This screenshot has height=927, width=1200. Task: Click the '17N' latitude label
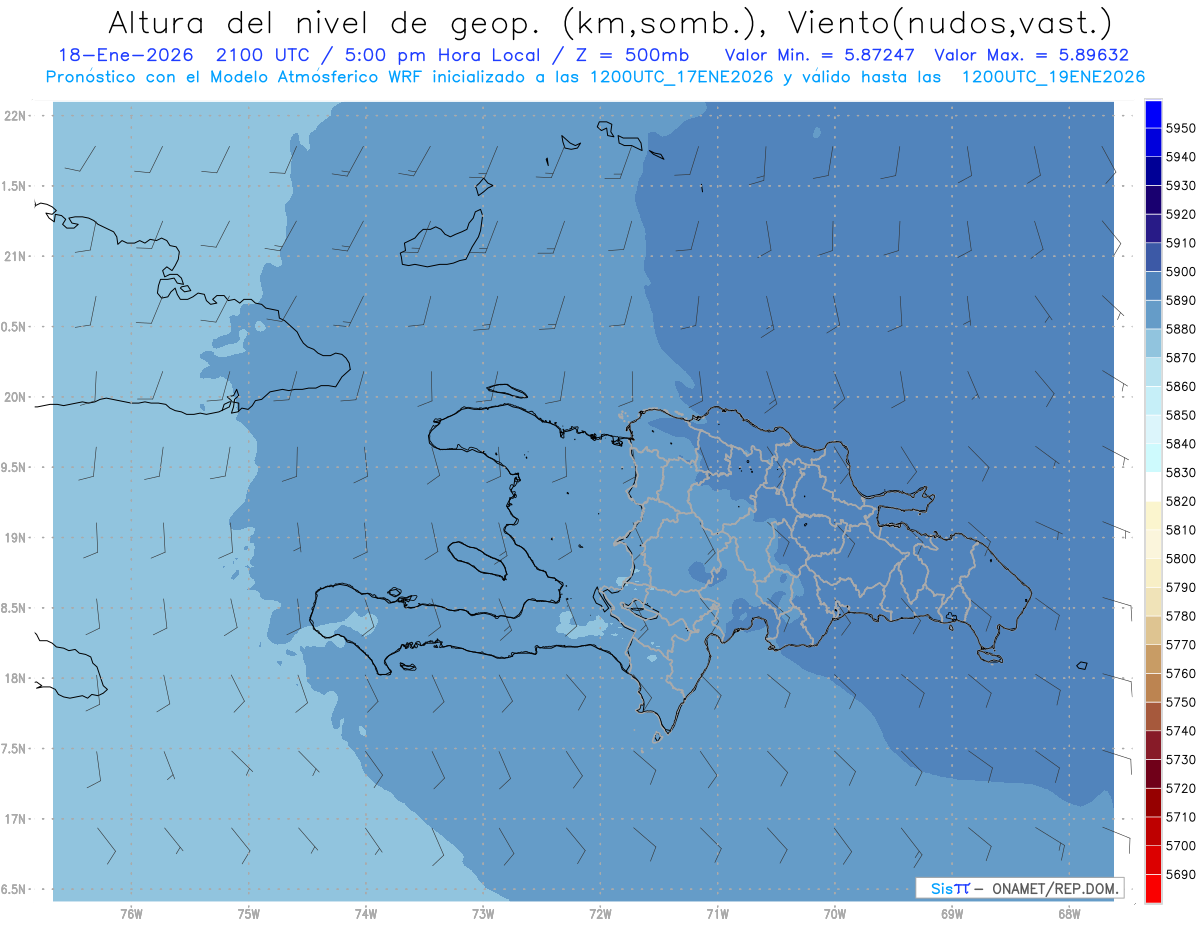pyautogui.click(x=15, y=819)
